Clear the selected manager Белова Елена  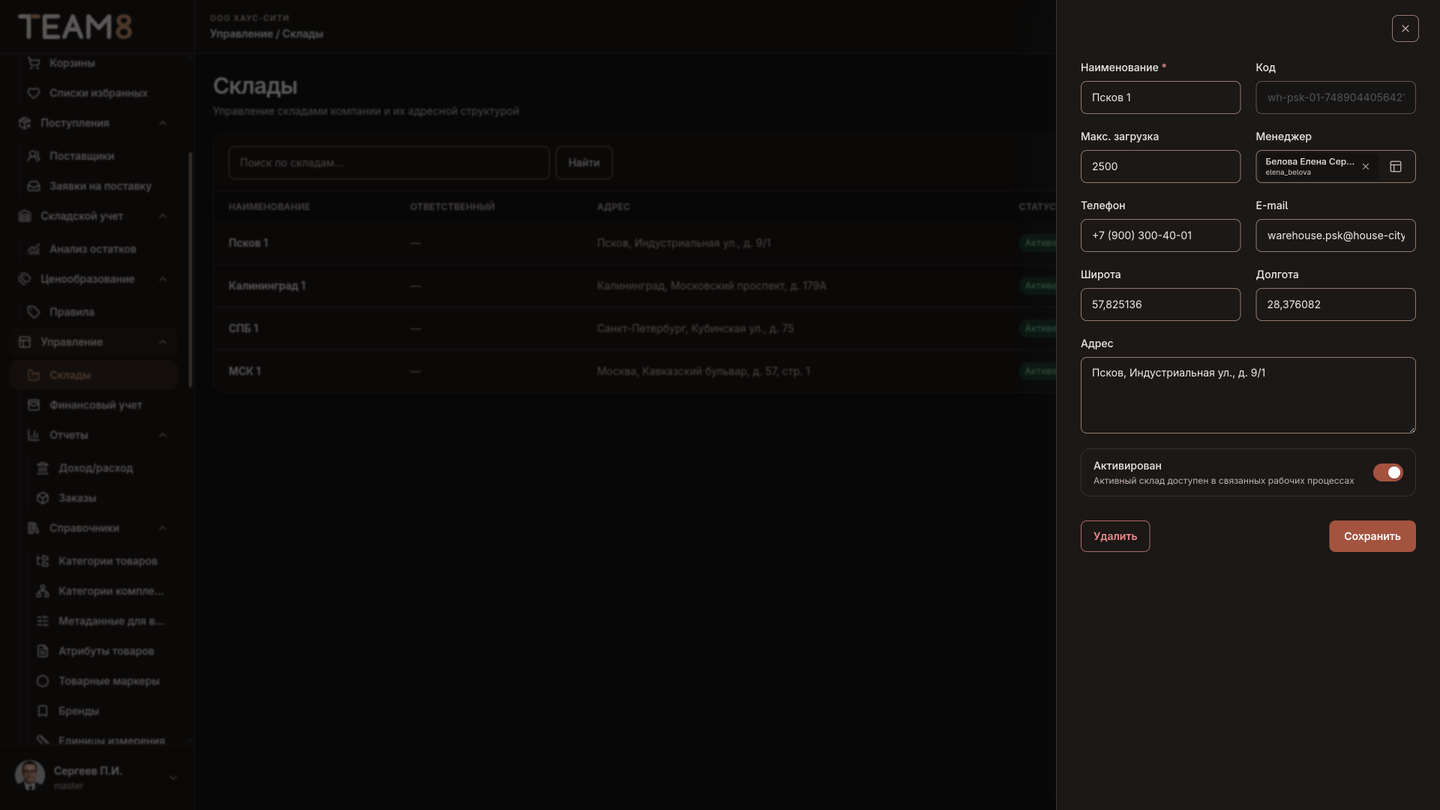1365,167
